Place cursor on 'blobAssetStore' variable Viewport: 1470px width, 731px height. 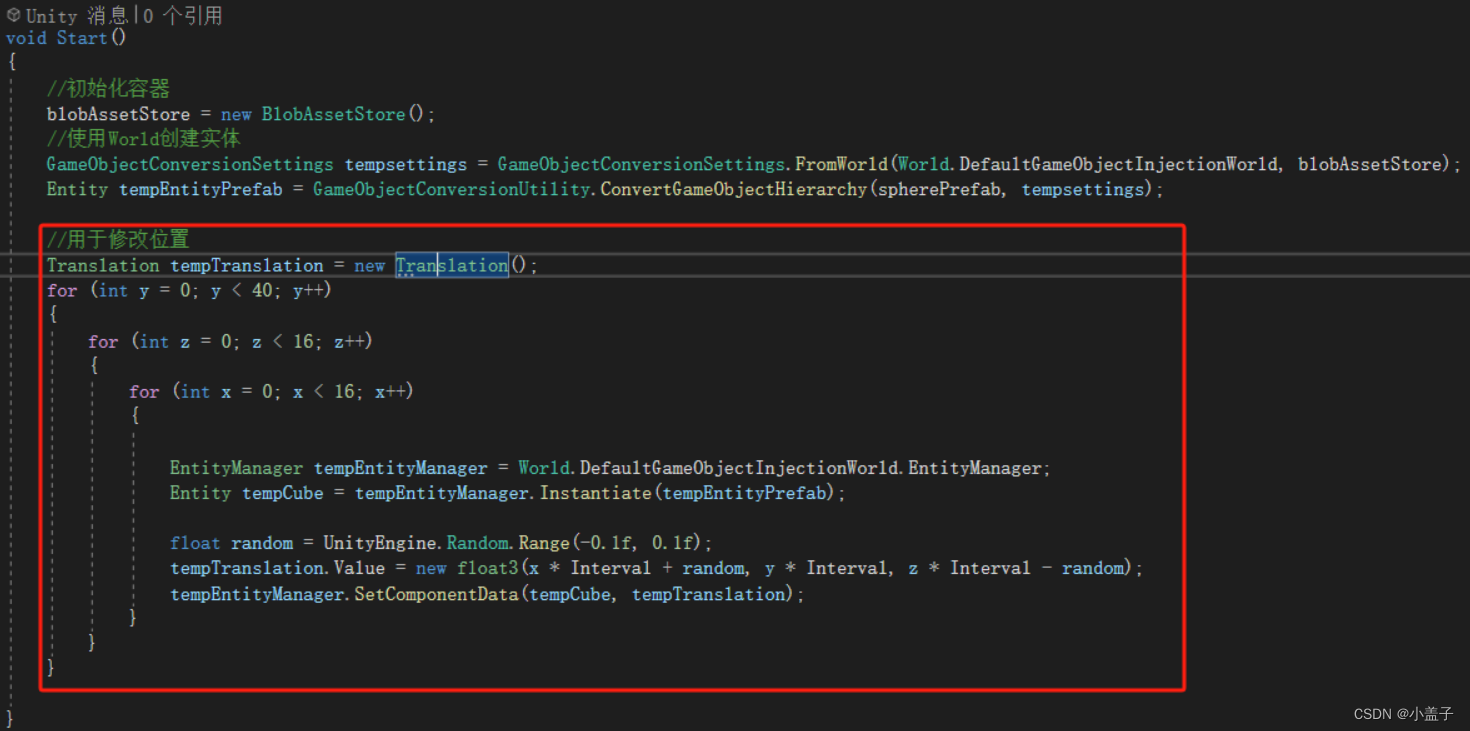click(117, 113)
